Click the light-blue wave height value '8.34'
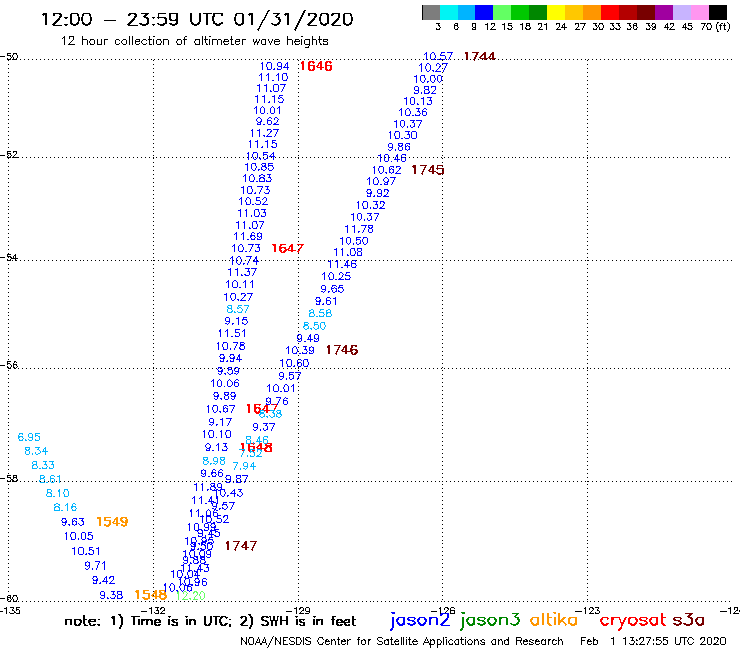The image size is (740, 650). click(36, 451)
